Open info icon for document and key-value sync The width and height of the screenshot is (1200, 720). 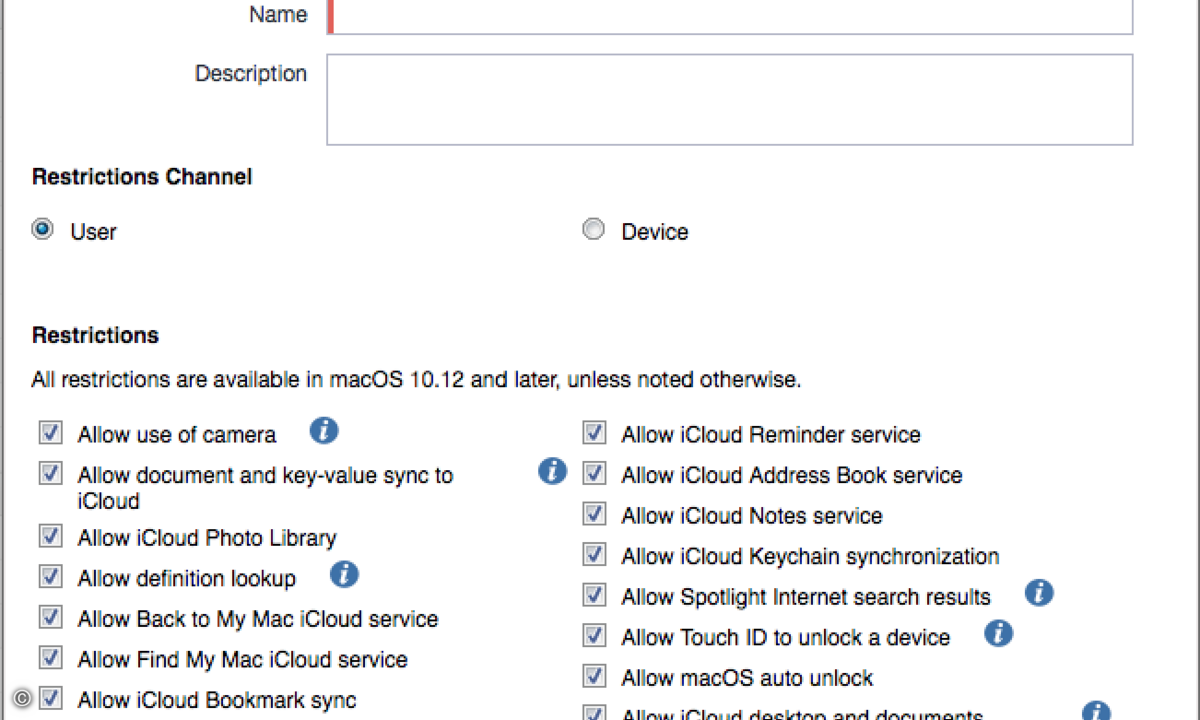[553, 471]
